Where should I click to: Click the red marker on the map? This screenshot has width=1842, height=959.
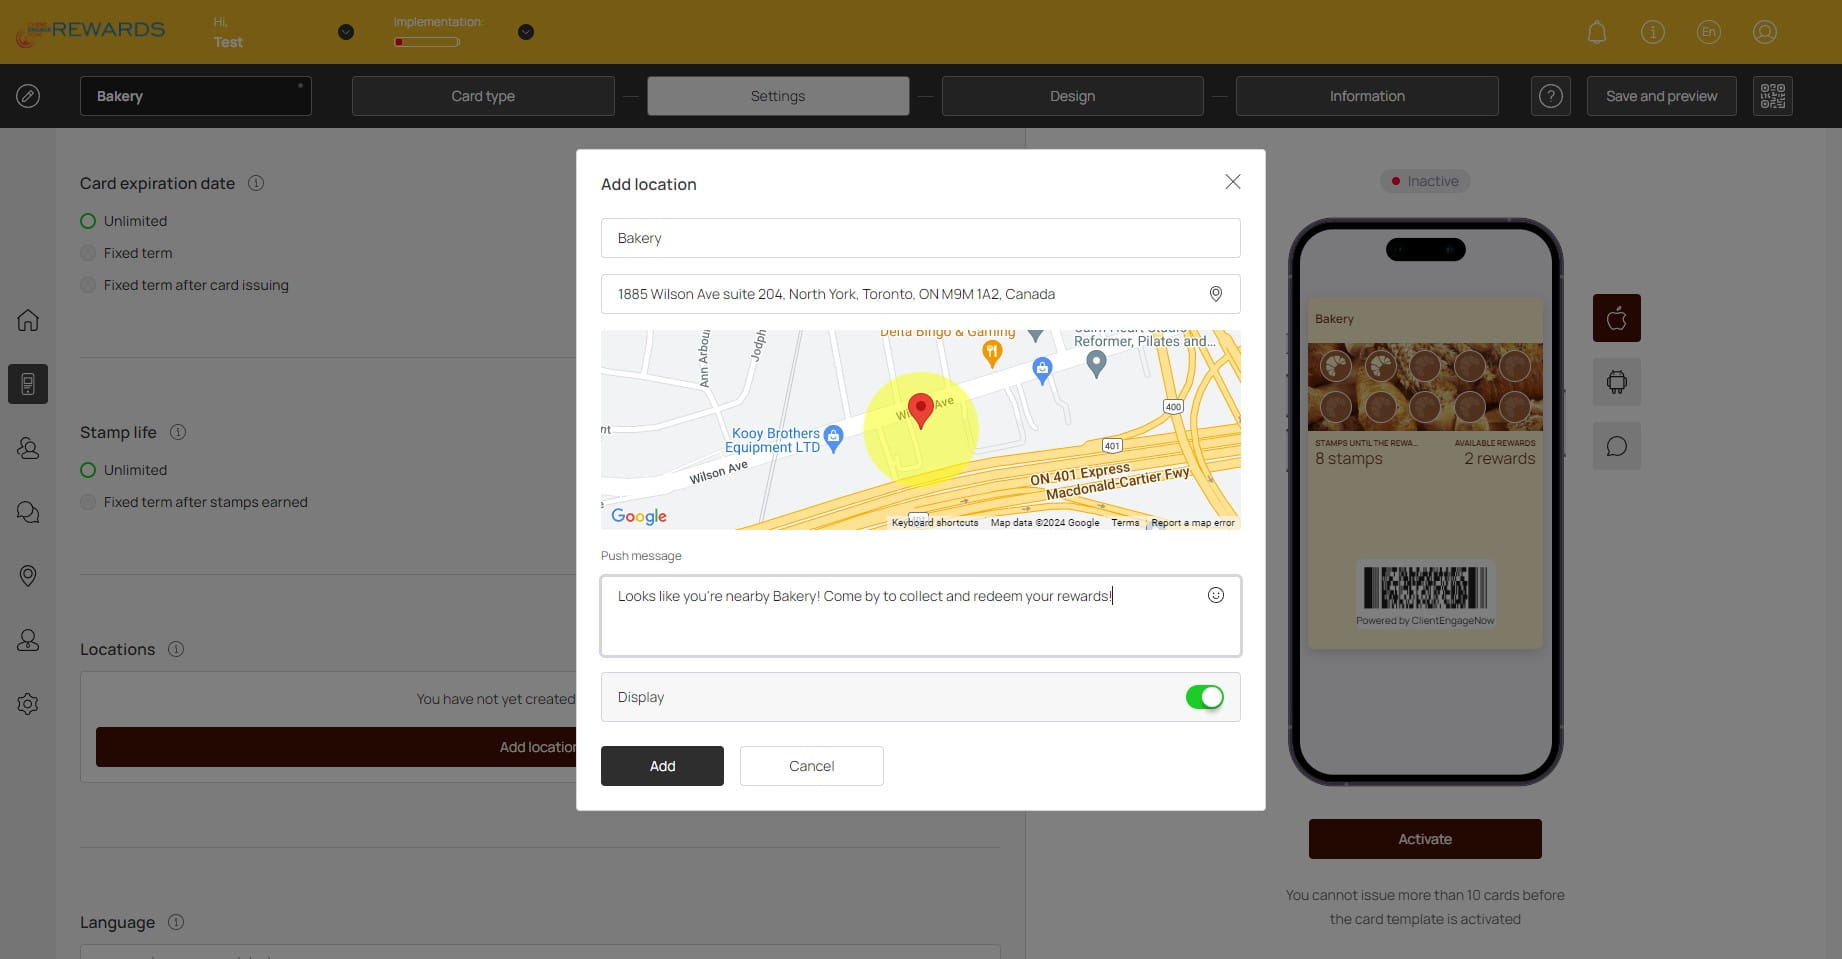(921, 410)
